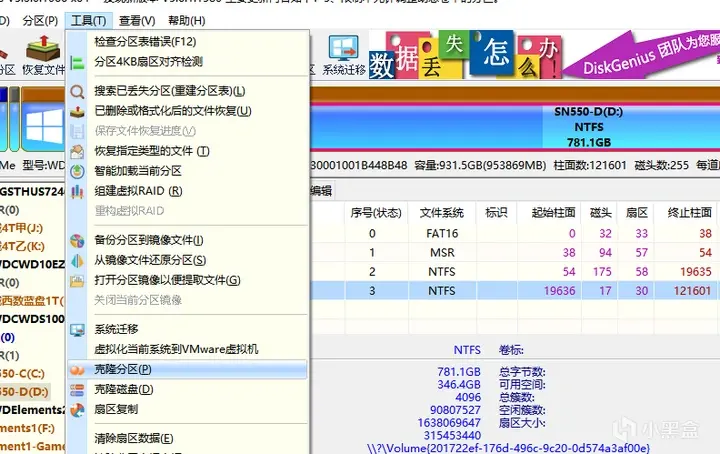Open the 查看(V) menu
Image resolution: width=720 pixels, height=454 pixels.
(137, 21)
